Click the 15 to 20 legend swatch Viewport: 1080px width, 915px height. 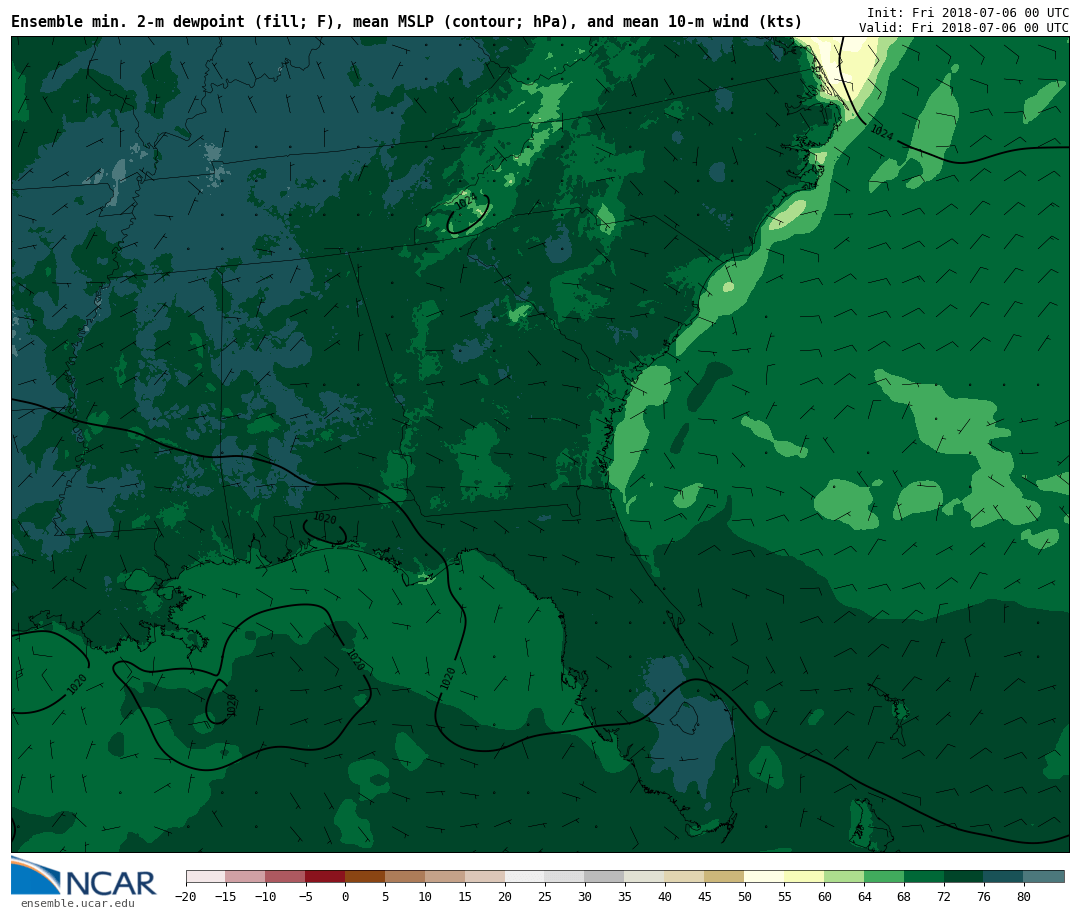click(486, 876)
